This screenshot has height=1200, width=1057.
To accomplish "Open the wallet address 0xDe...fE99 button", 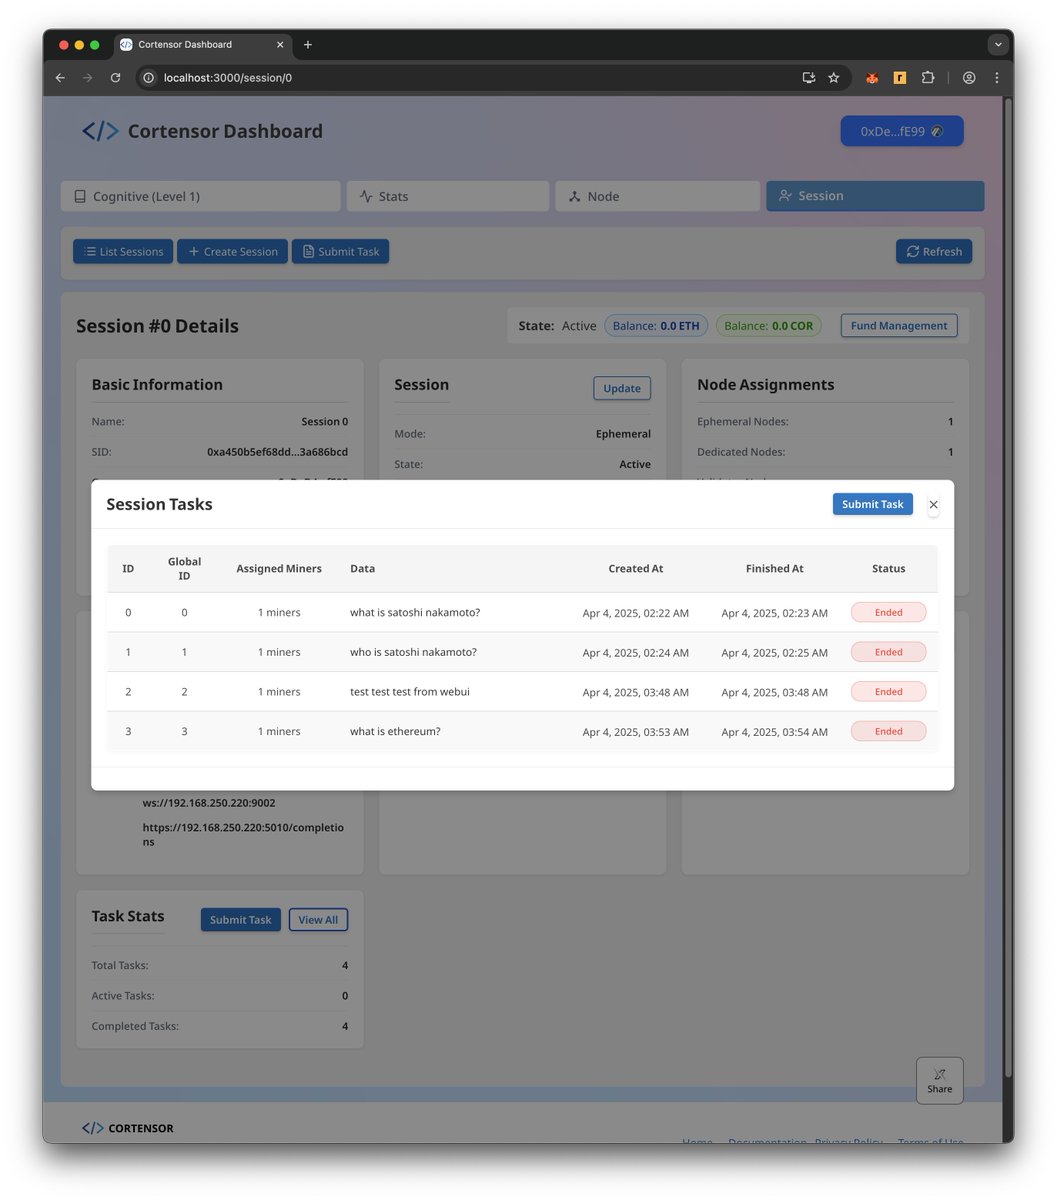I will click(x=902, y=131).
